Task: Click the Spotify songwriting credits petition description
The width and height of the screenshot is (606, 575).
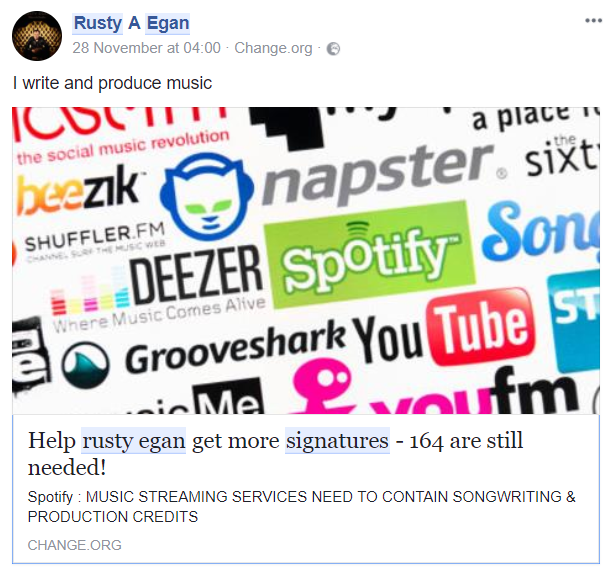Action: 301,506
